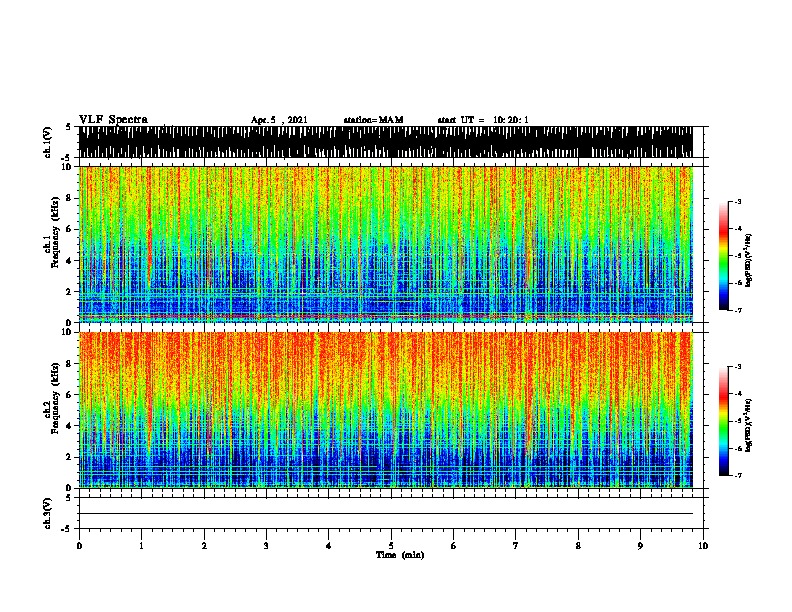Click time axis tick label "5"

pyautogui.click(x=391, y=546)
